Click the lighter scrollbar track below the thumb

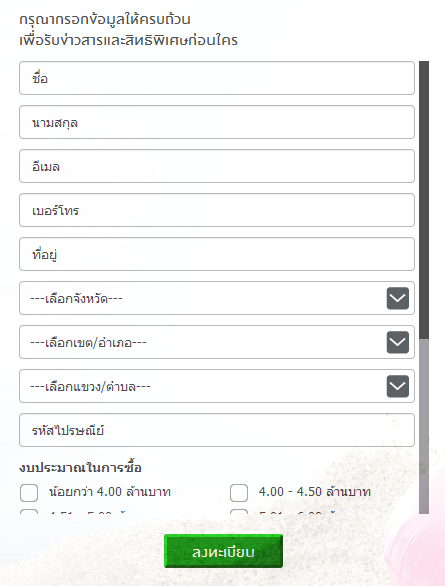click(x=424, y=426)
